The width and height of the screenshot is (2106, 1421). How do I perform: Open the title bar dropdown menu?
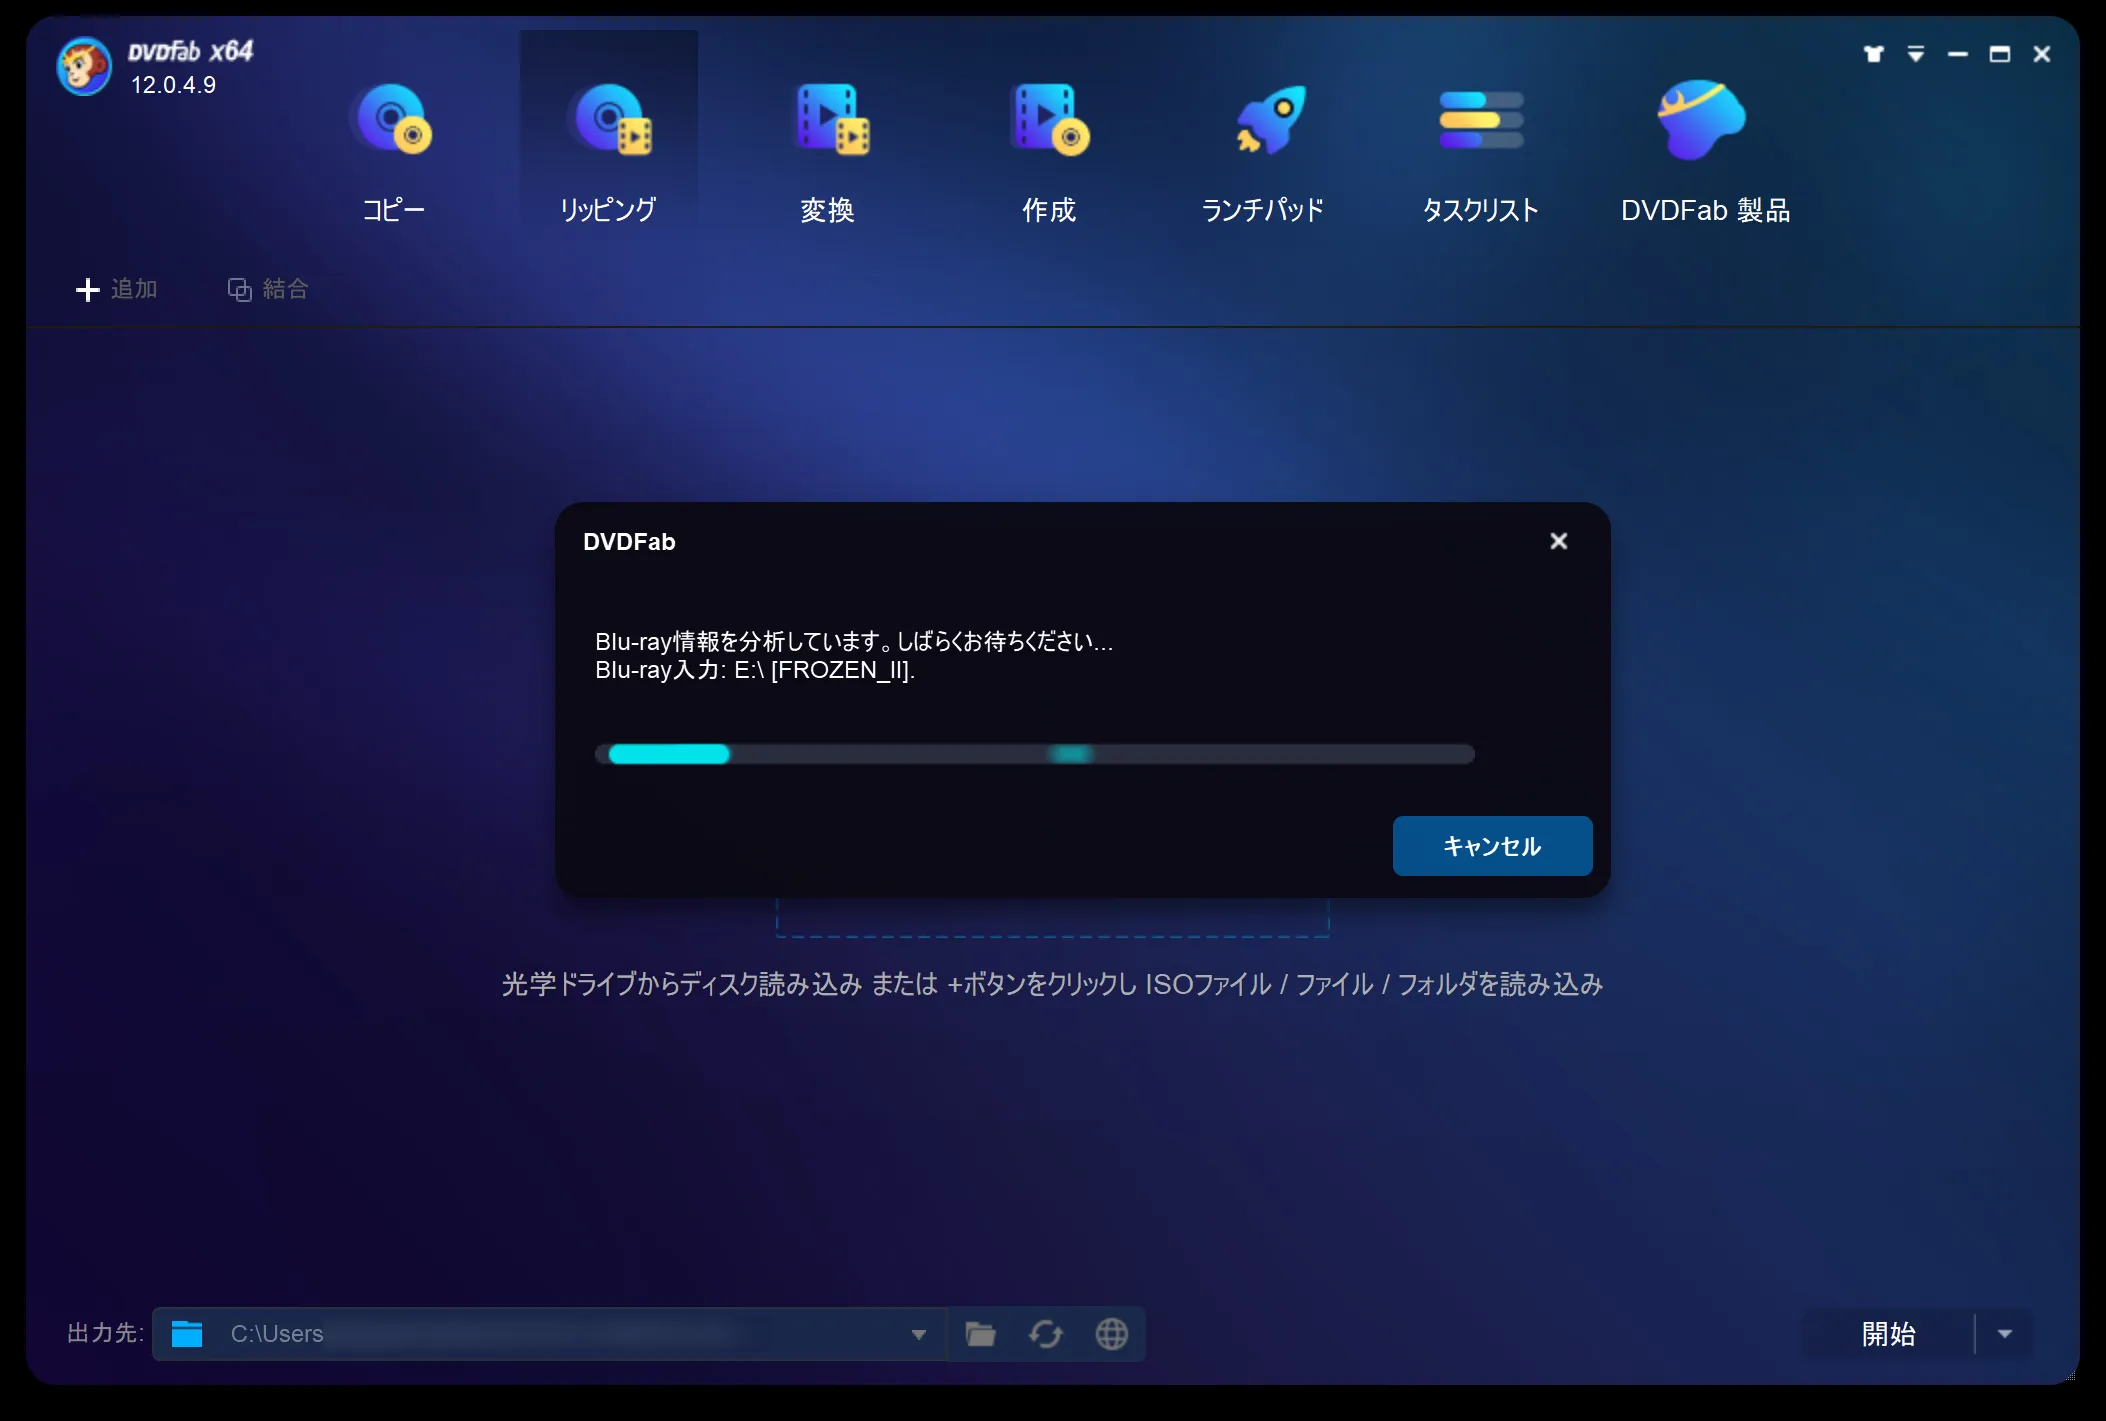1916,54
